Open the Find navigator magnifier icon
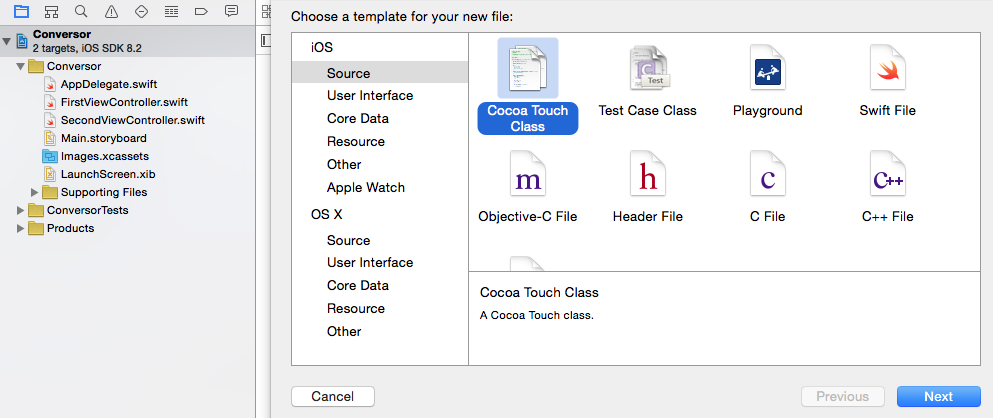 pyautogui.click(x=81, y=11)
